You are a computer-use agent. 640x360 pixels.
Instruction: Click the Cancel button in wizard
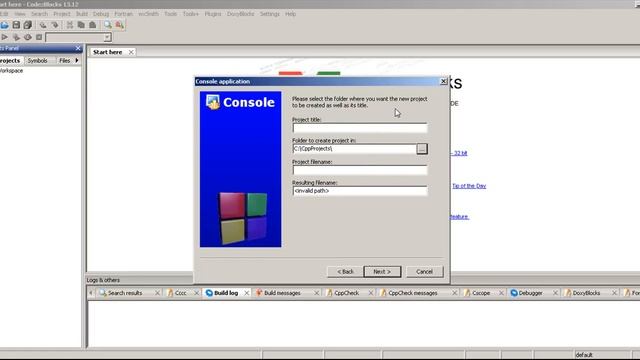(424, 272)
